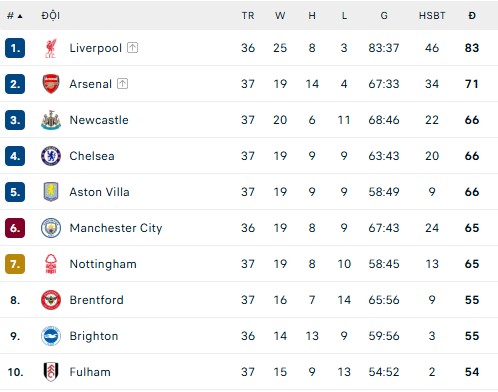This screenshot has width=498, height=392.
Task: Select the Brentford club badge
Action: tap(51, 300)
